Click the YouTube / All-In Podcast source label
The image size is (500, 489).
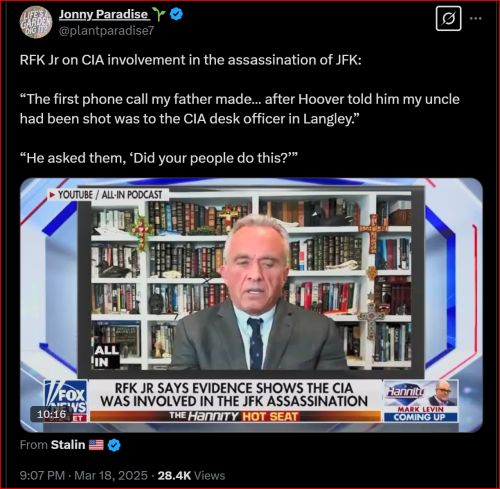click(107, 195)
